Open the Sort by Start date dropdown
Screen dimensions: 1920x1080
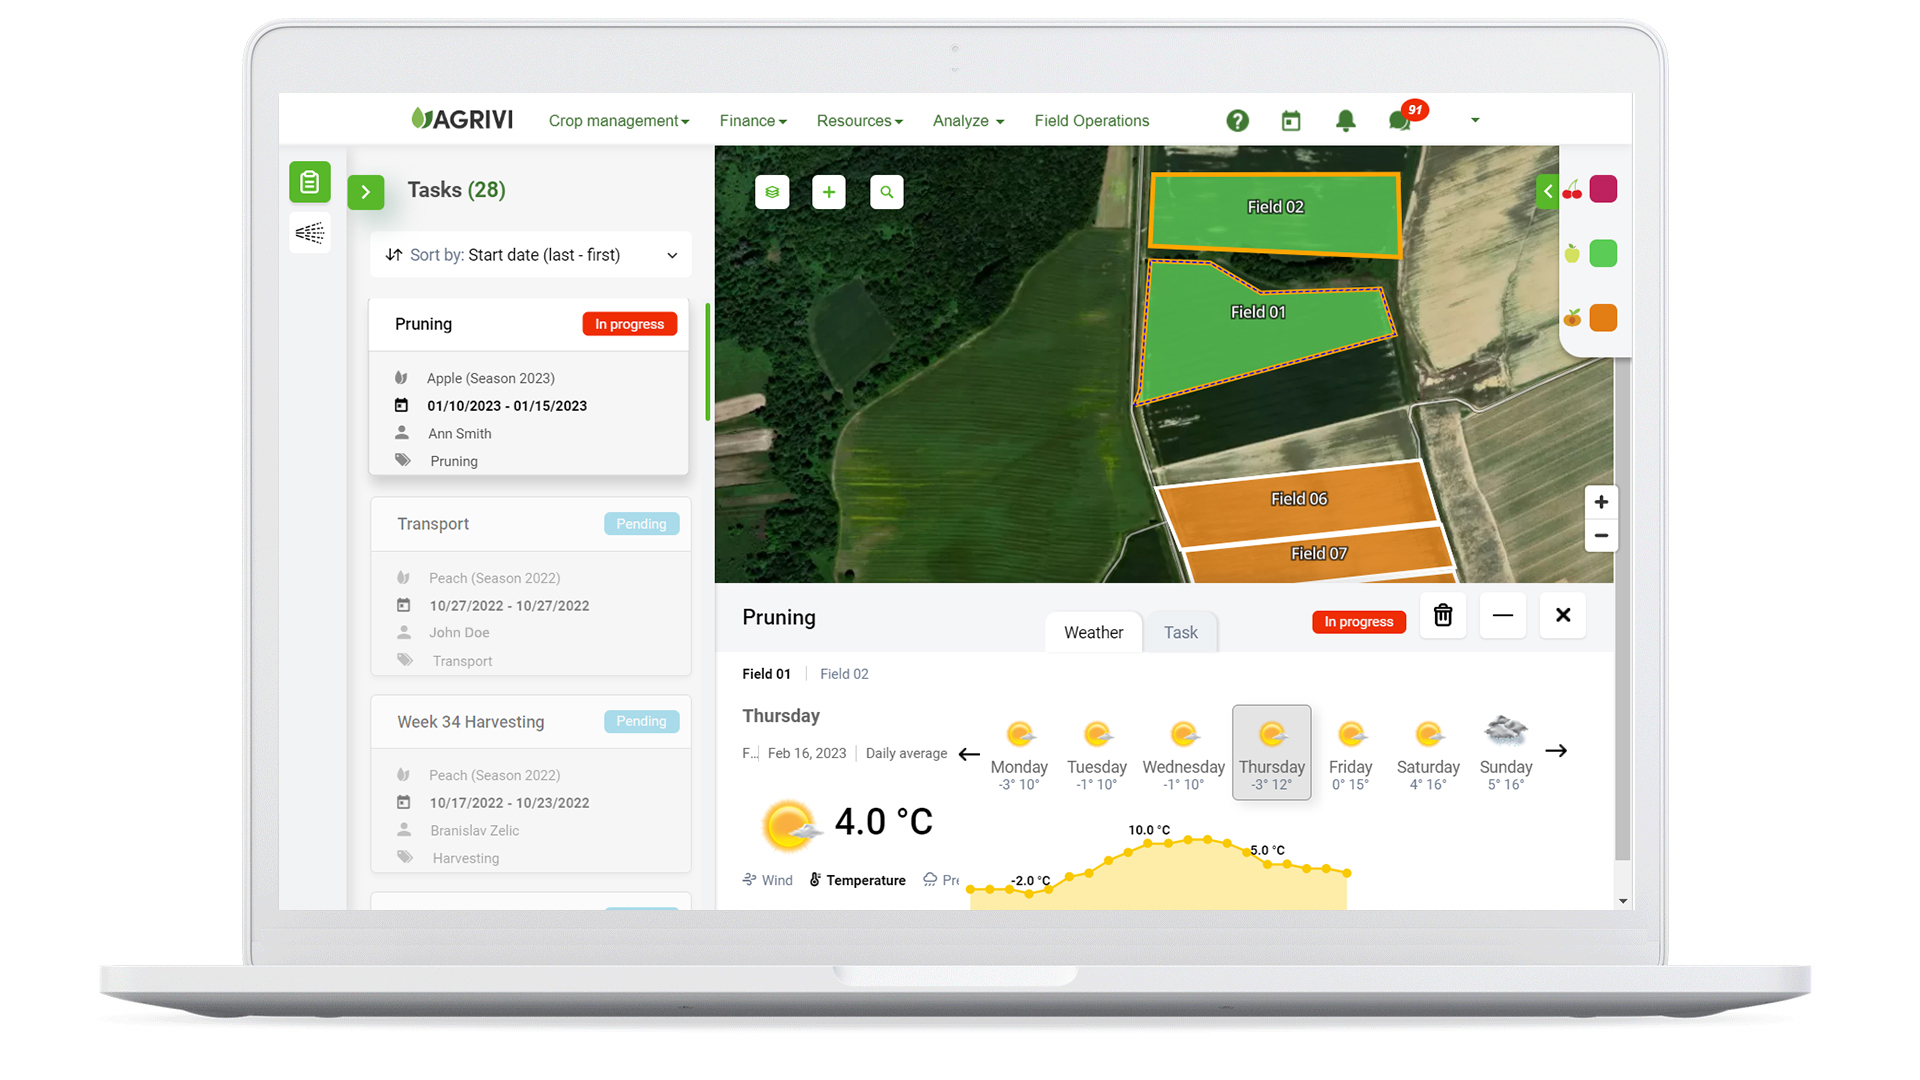tap(530, 255)
